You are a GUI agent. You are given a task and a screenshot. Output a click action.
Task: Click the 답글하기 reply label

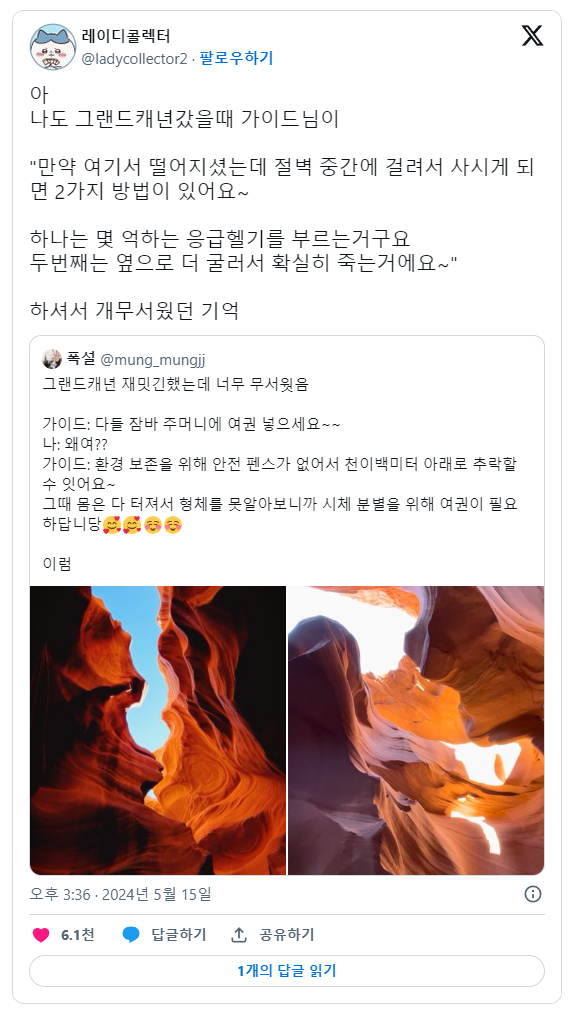click(178, 934)
